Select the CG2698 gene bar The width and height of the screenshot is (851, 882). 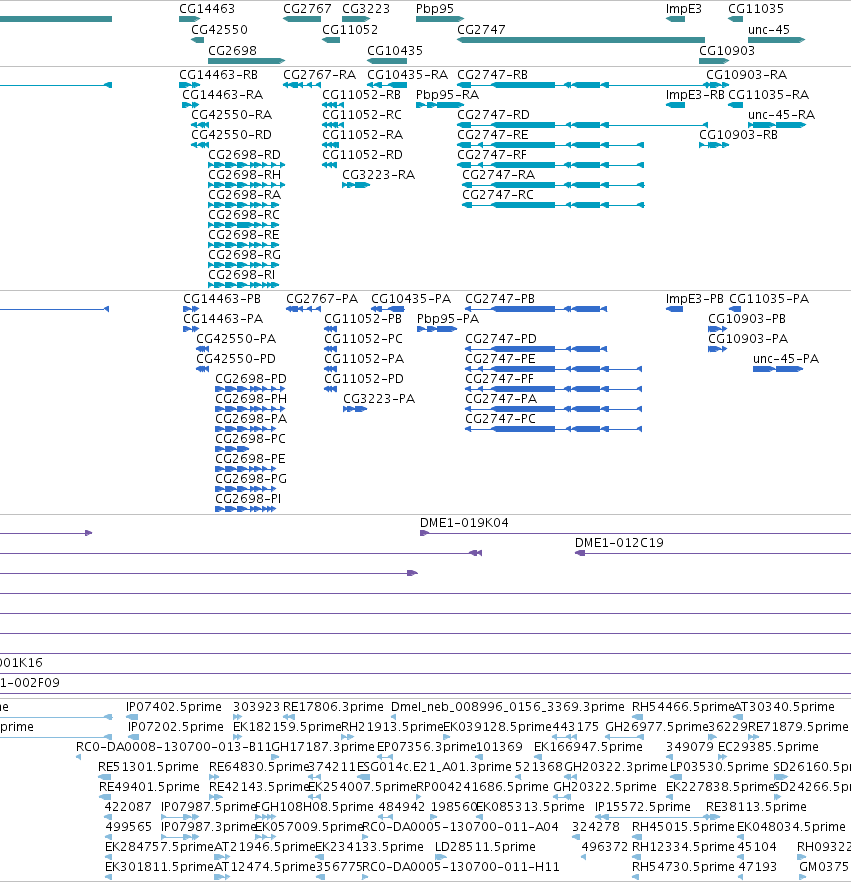246,61
